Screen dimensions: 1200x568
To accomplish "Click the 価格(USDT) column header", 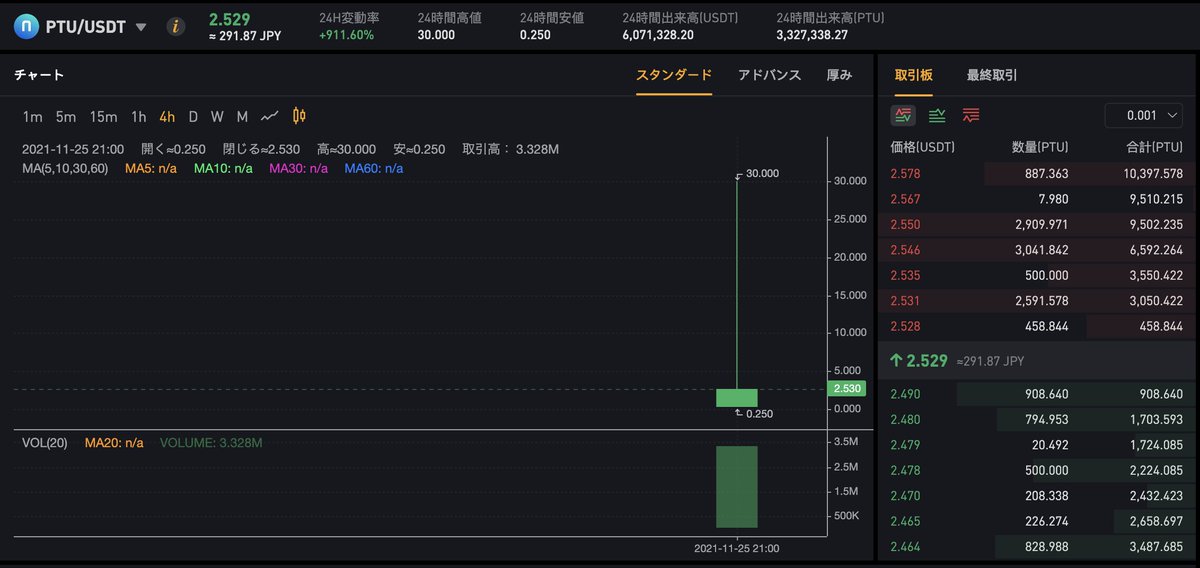I will click(x=922, y=147).
